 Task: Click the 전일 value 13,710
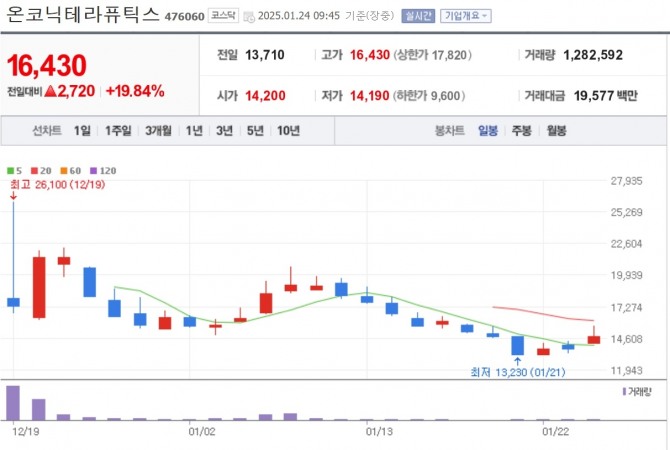[x=264, y=55]
